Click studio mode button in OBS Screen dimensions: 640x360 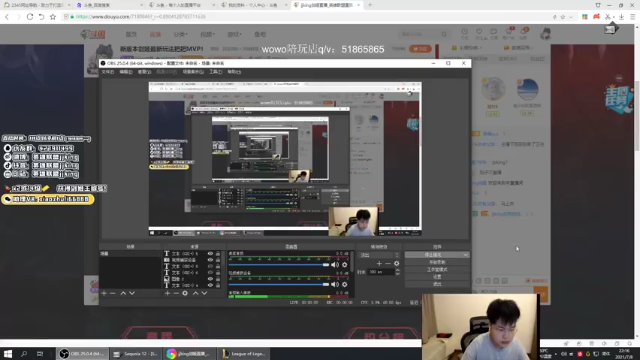click(437, 269)
